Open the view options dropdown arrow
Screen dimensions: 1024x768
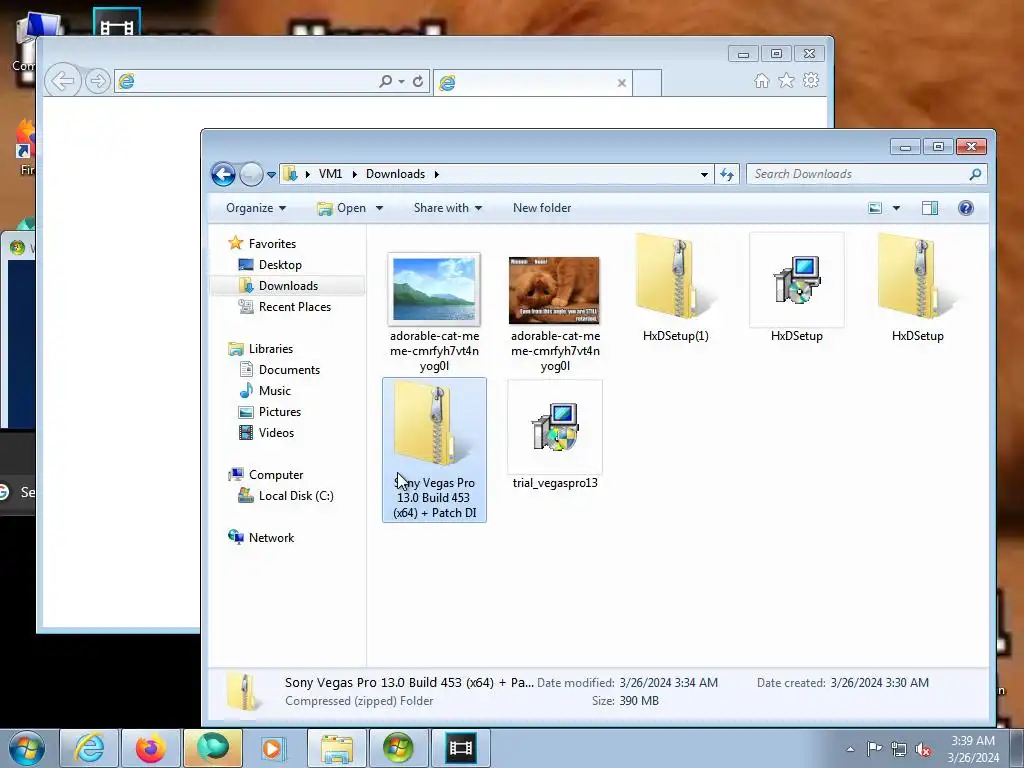point(896,208)
